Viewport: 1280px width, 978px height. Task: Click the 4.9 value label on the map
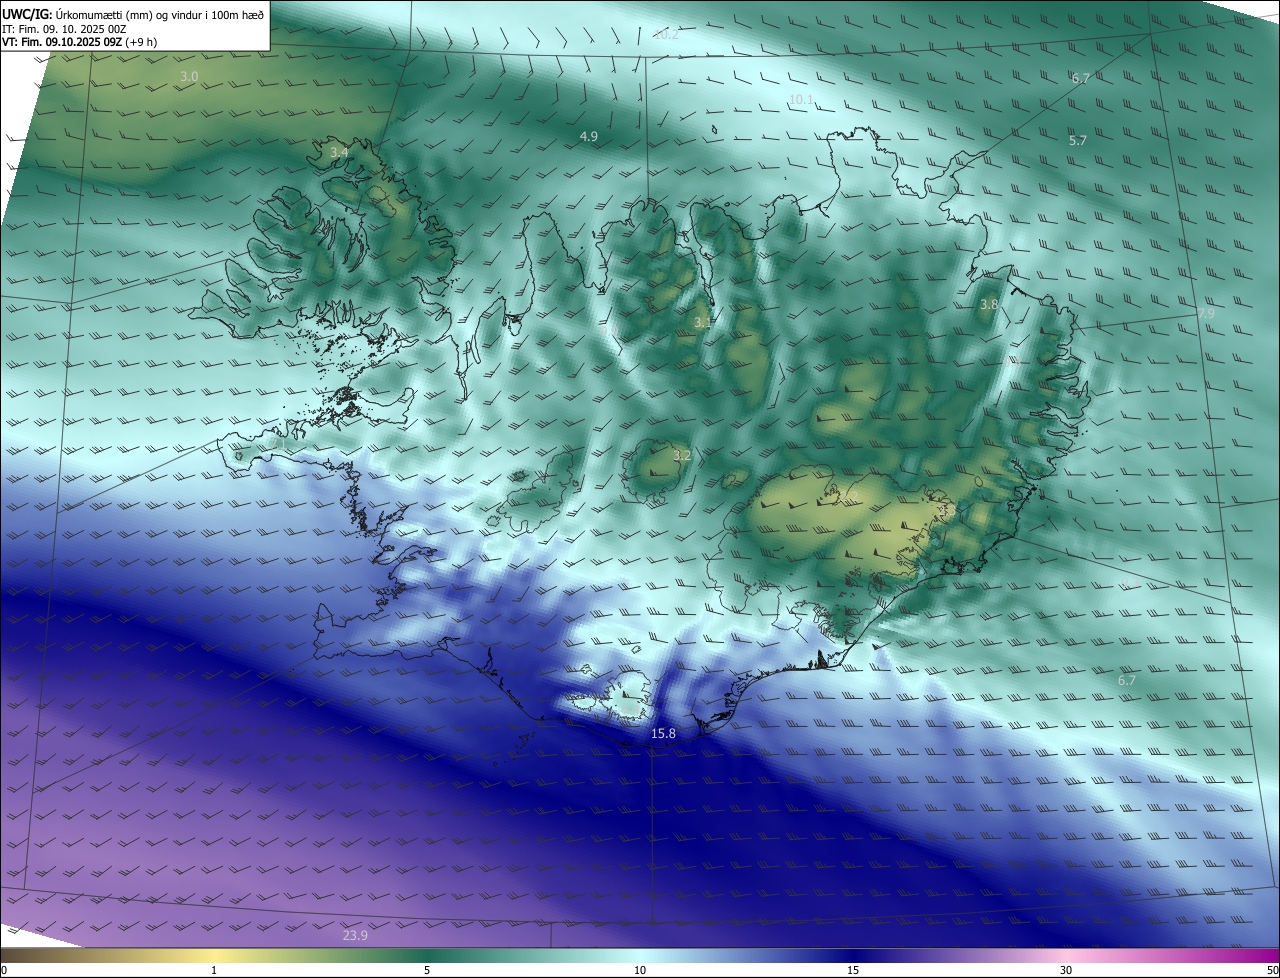(588, 136)
